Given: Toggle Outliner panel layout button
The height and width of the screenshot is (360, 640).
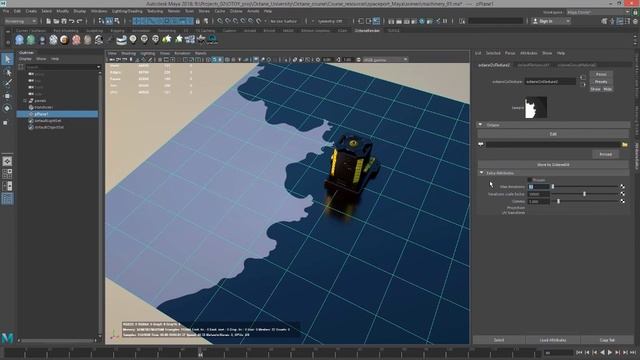Looking at the screenshot, I should tap(7, 199).
